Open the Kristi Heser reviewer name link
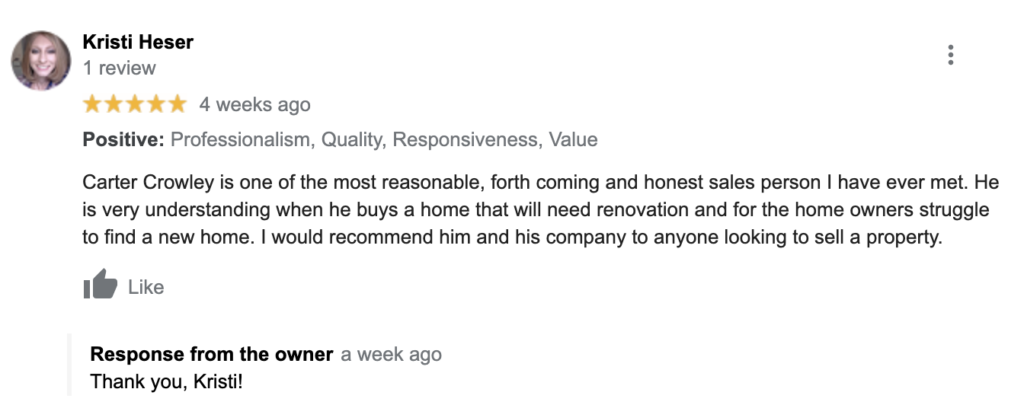Screen dimensions: 1024x405 point(138,42)
